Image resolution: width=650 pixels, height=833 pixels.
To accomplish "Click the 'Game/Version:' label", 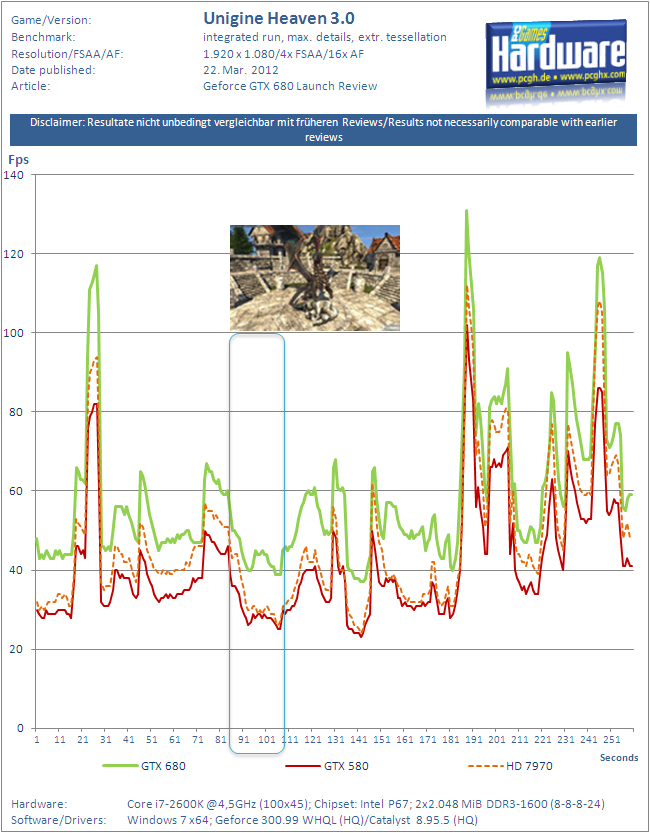I will click(x=52, y=21).
